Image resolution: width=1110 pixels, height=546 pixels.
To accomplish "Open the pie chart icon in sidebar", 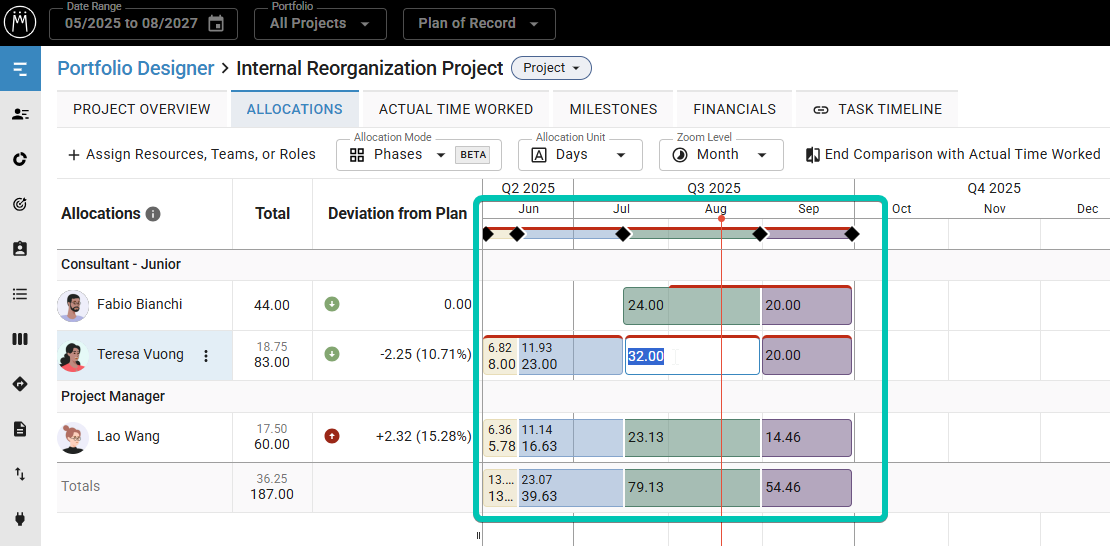I will 20,159.
